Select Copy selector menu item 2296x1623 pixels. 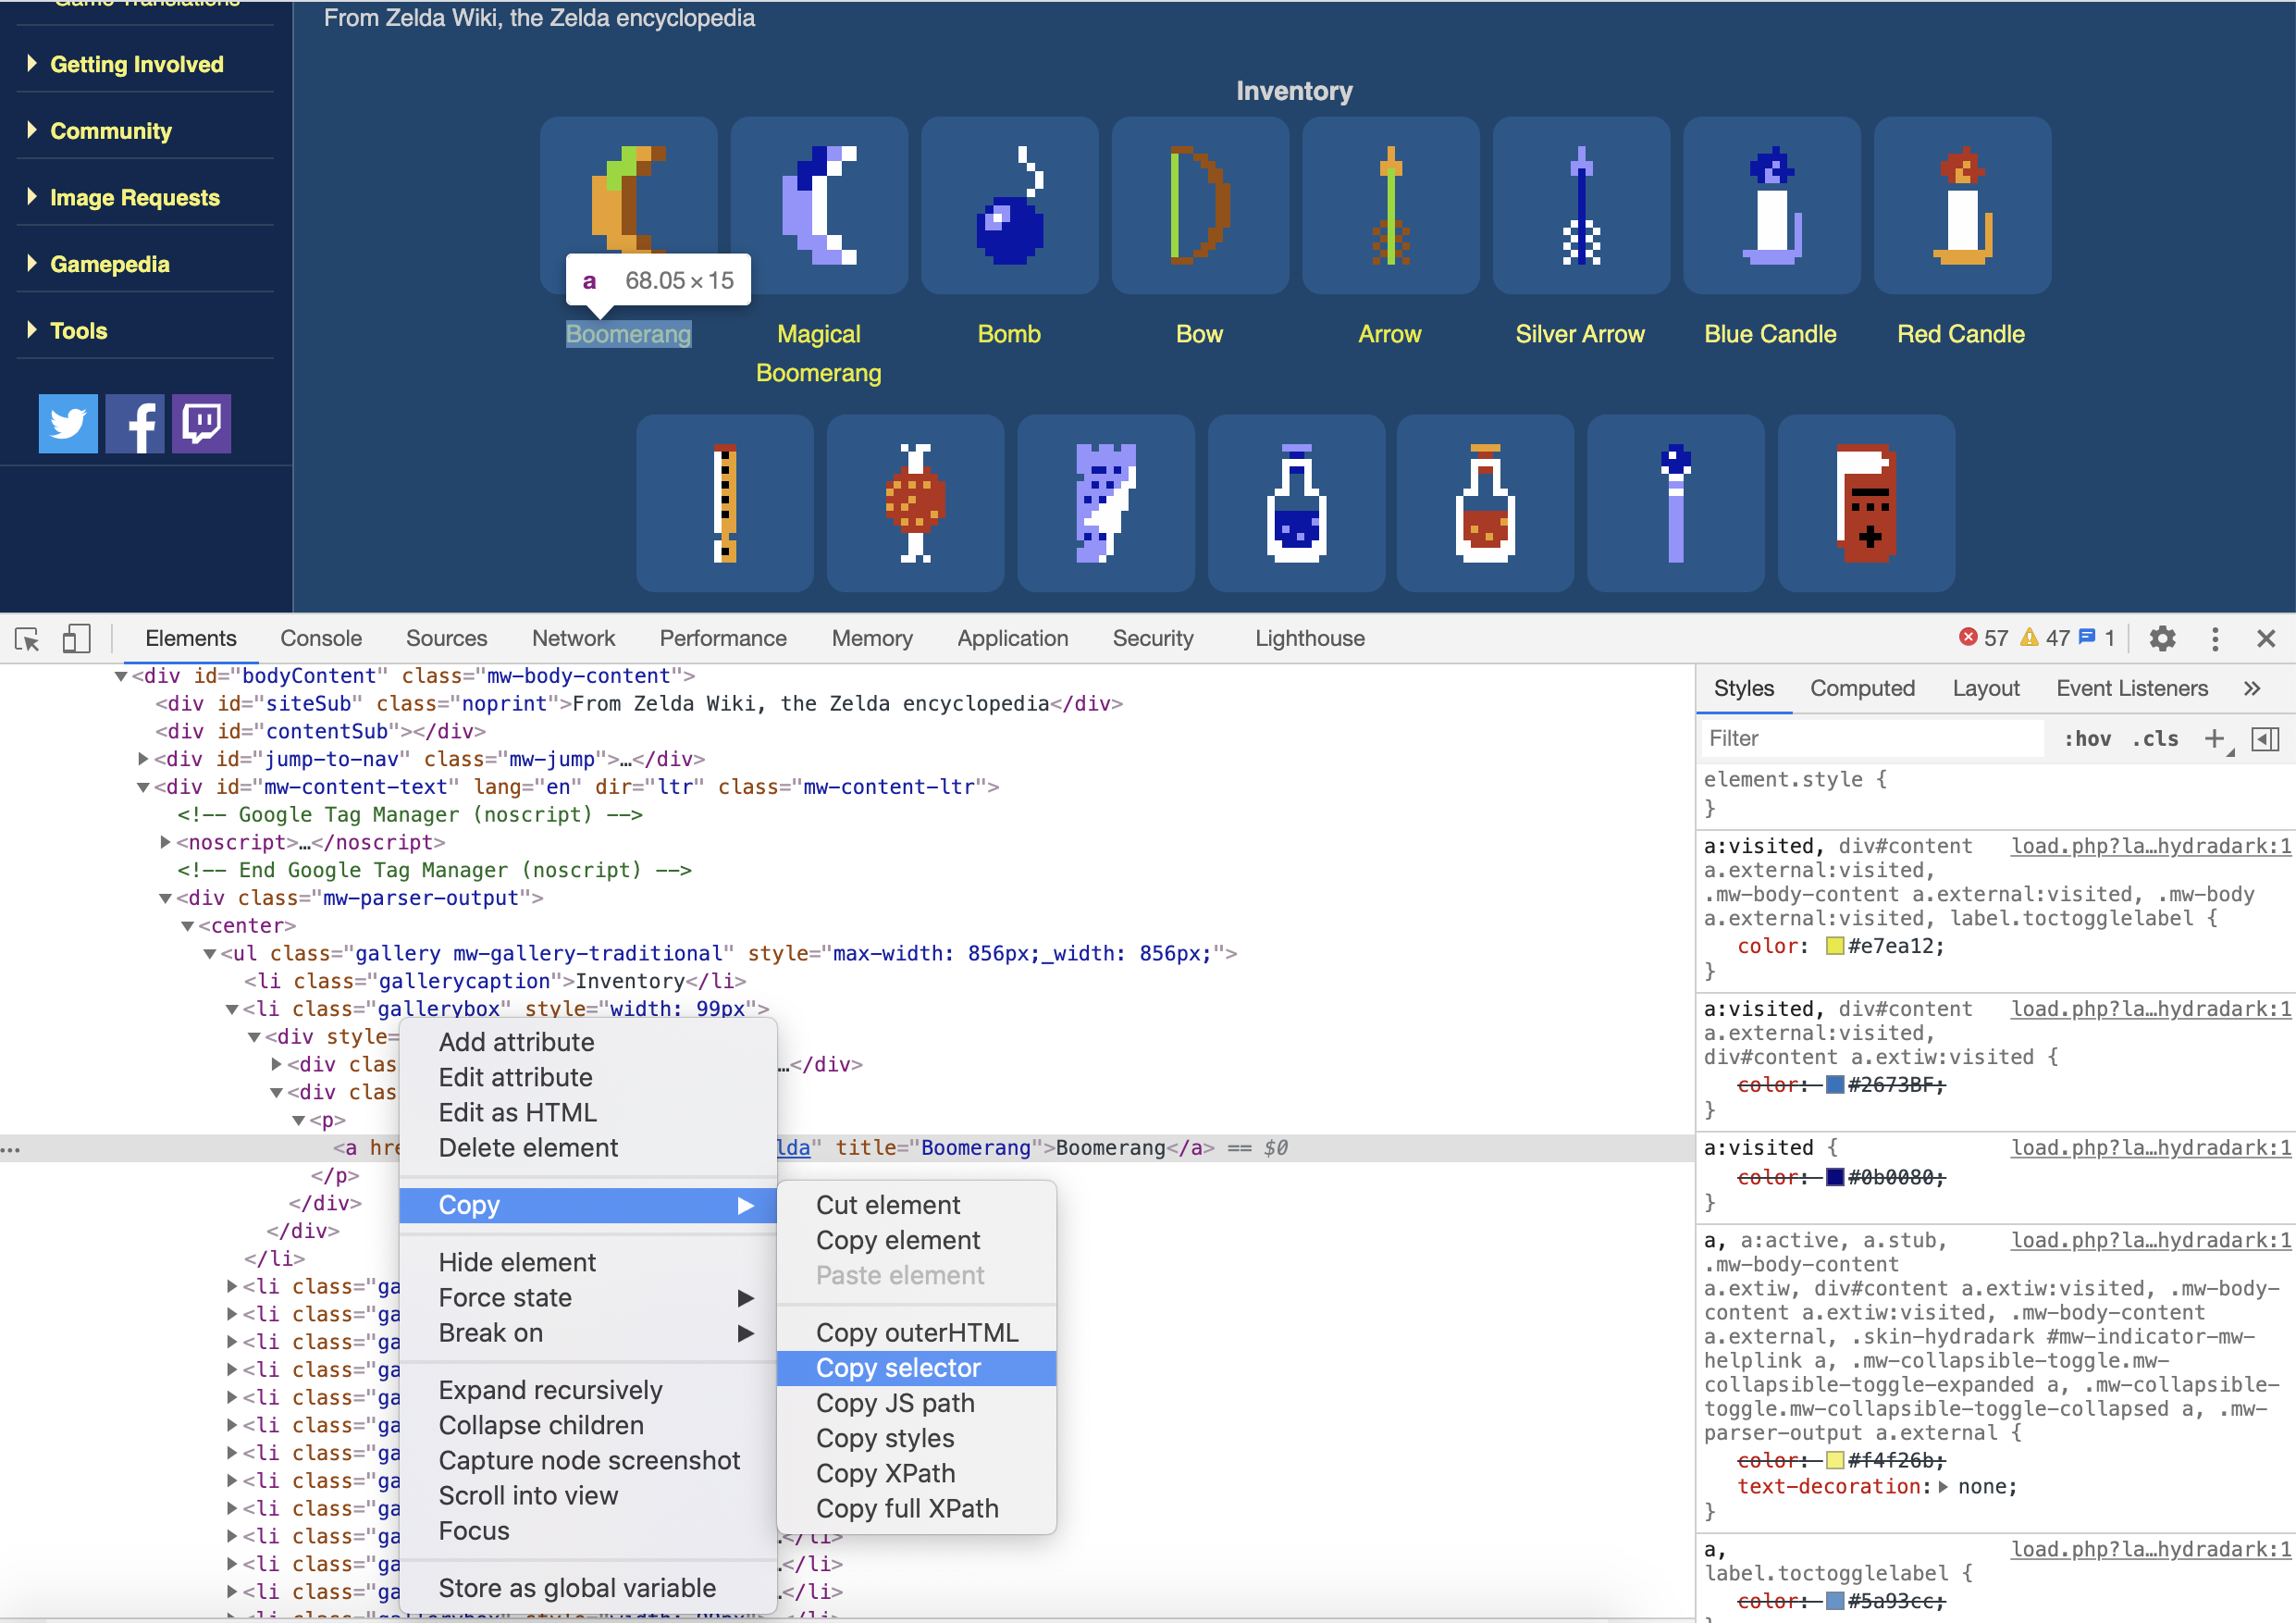pyautogui.click(x=898, y=1368)
